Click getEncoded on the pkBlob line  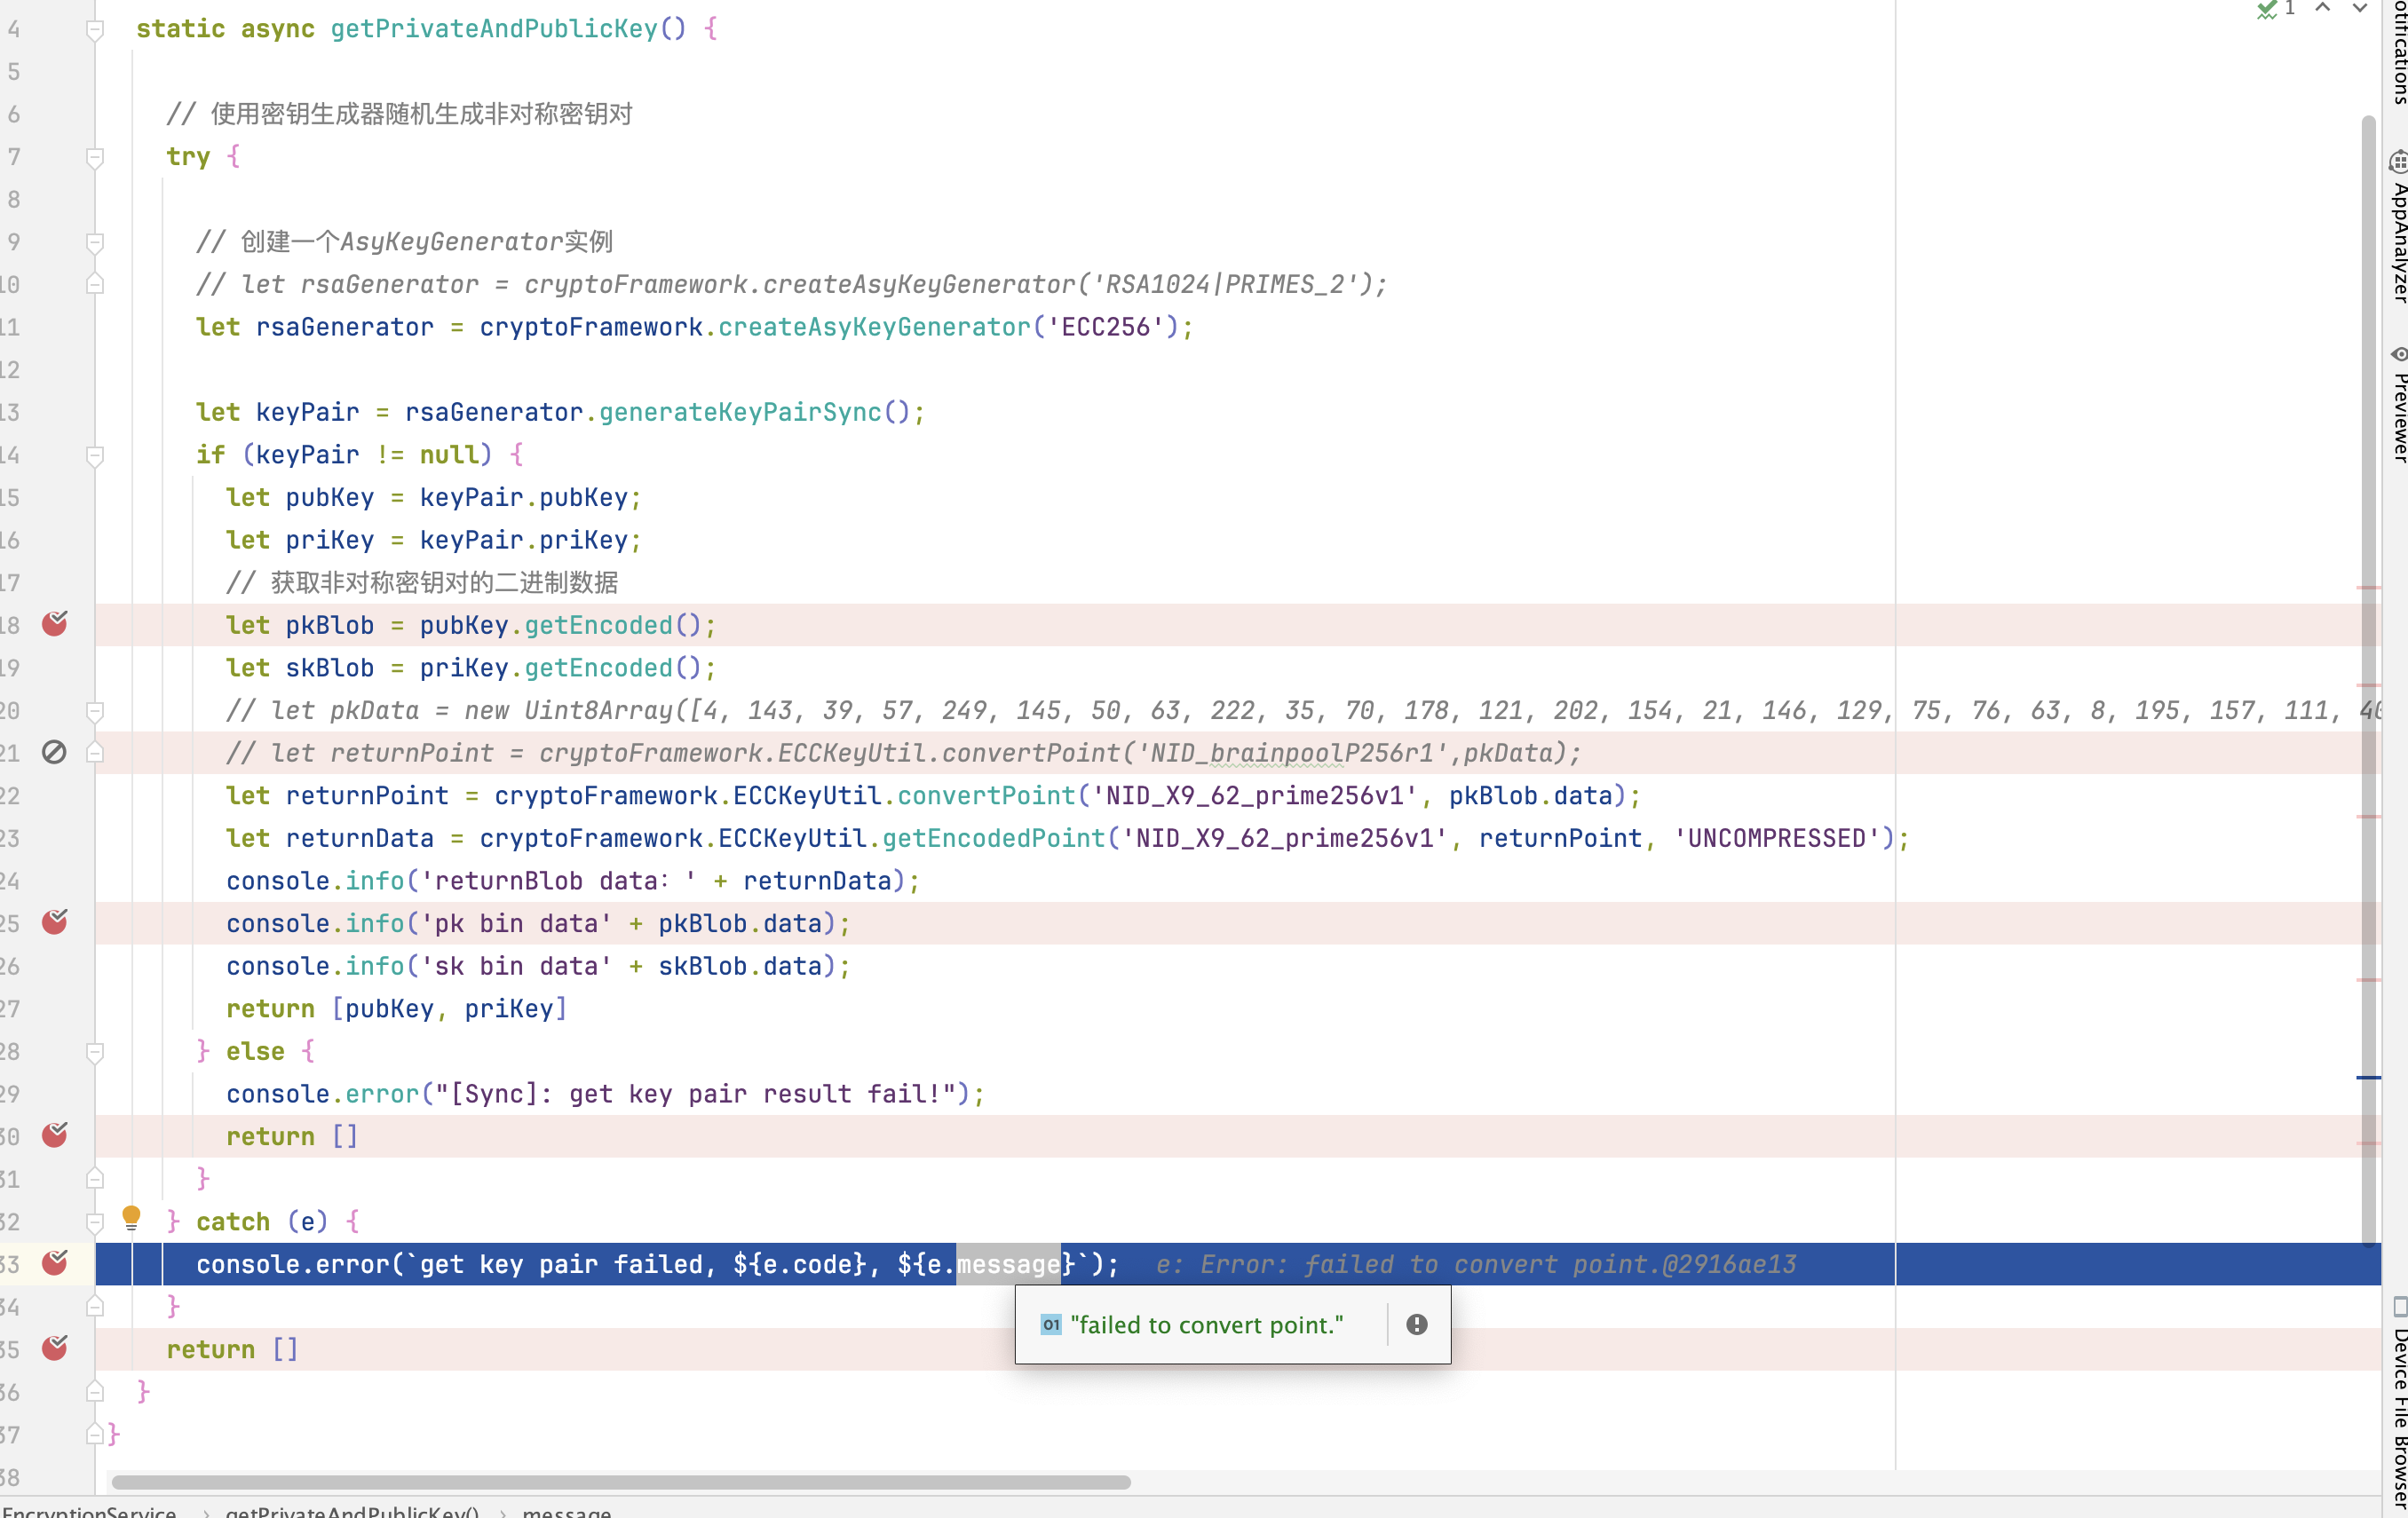[x=599, y=625]
